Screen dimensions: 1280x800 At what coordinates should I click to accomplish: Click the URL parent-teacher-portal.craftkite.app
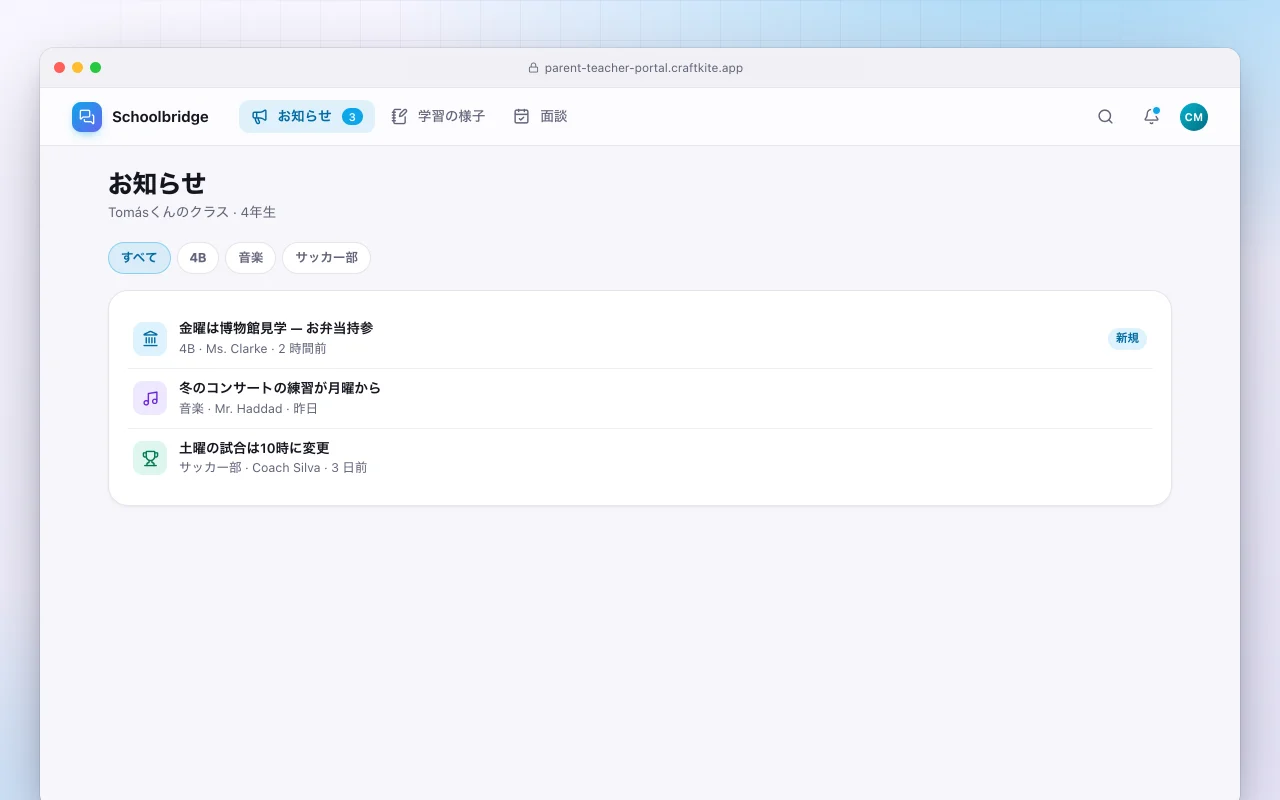coord(644,68)
